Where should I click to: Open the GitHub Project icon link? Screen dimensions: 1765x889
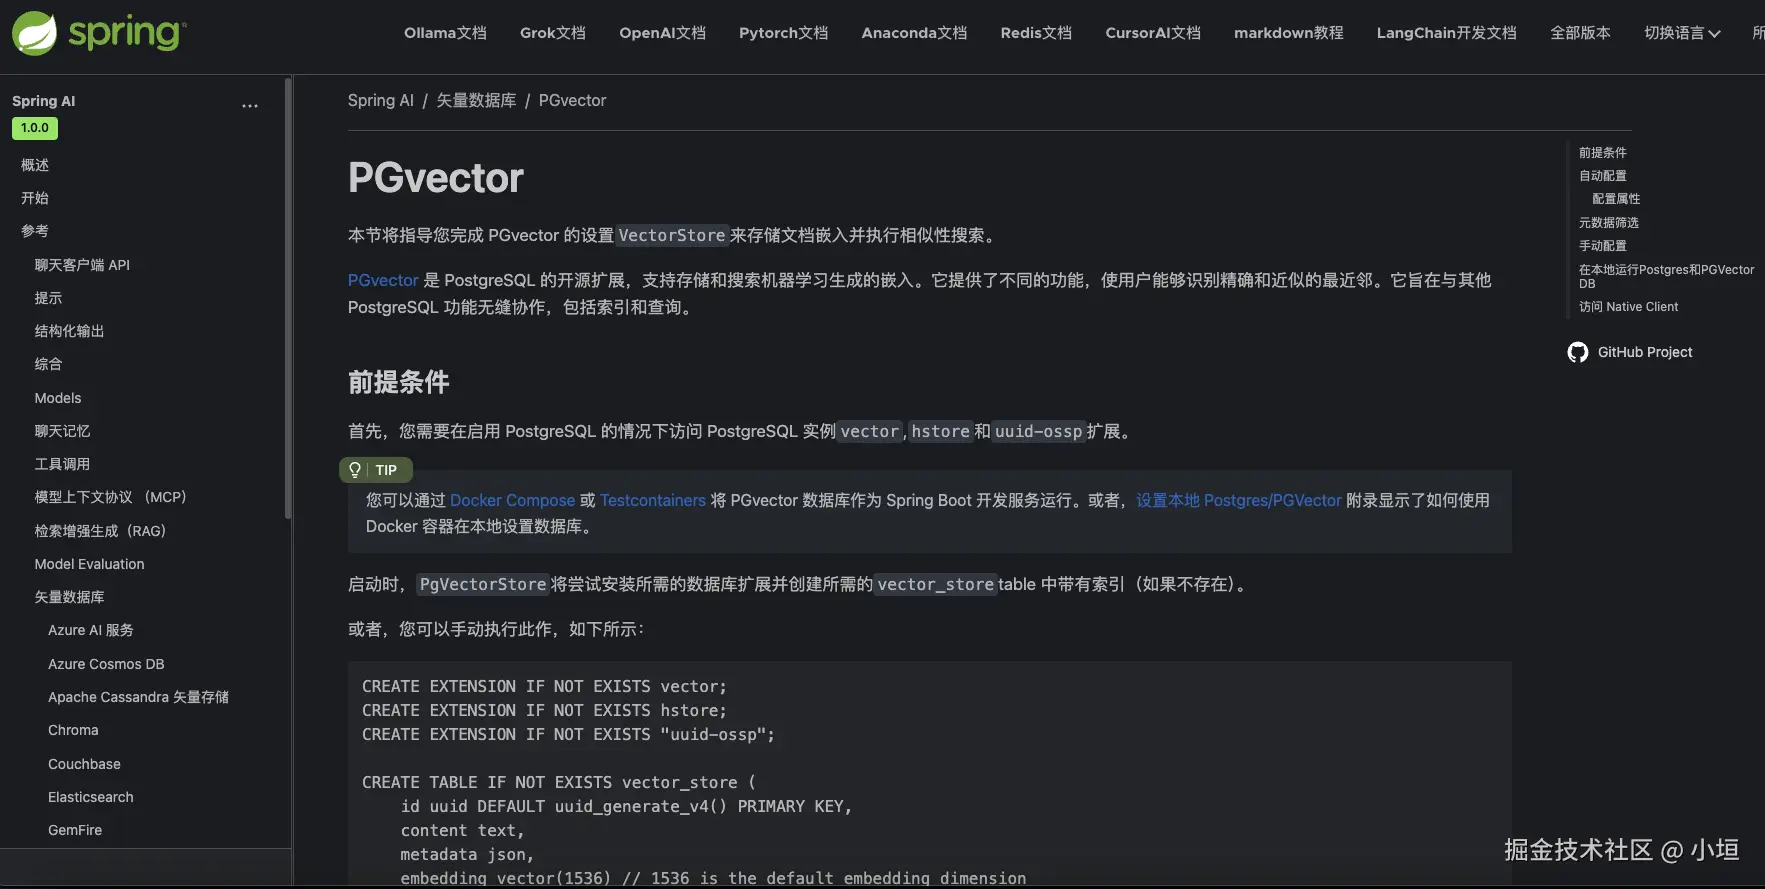(1578, 352)
